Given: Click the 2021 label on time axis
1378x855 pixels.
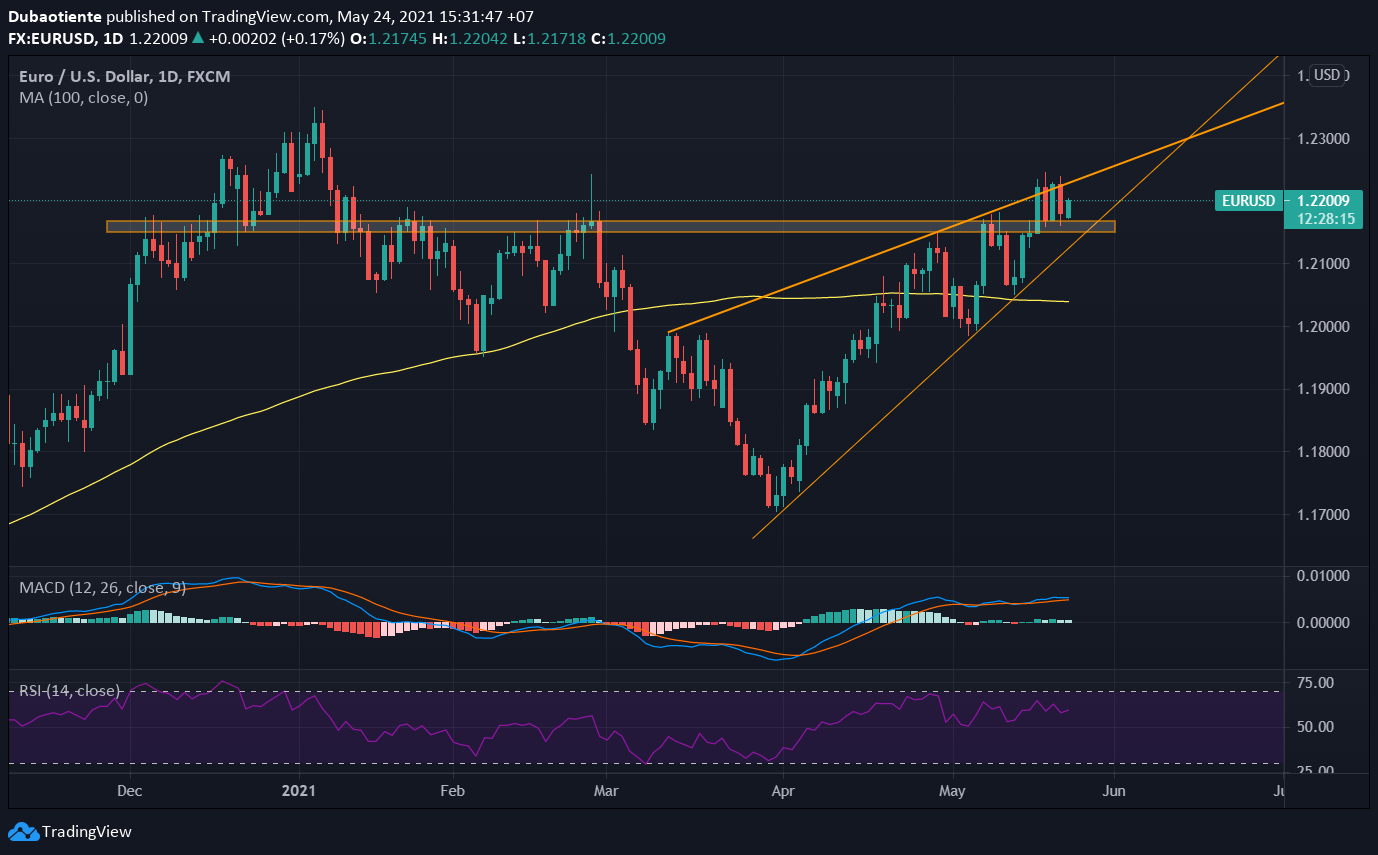Looking at the screenshot, I should click(298, 791).
